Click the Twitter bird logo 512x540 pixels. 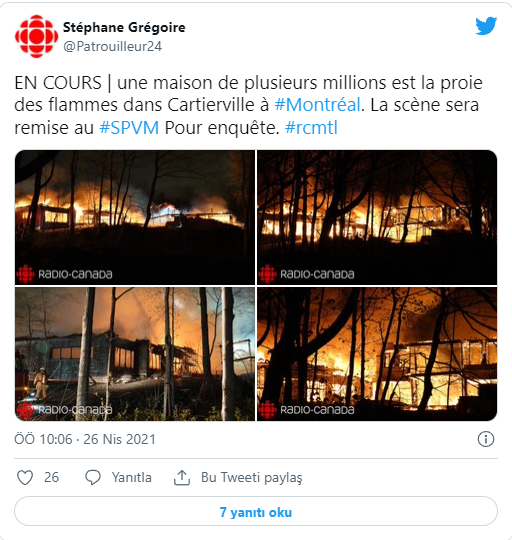486,26
